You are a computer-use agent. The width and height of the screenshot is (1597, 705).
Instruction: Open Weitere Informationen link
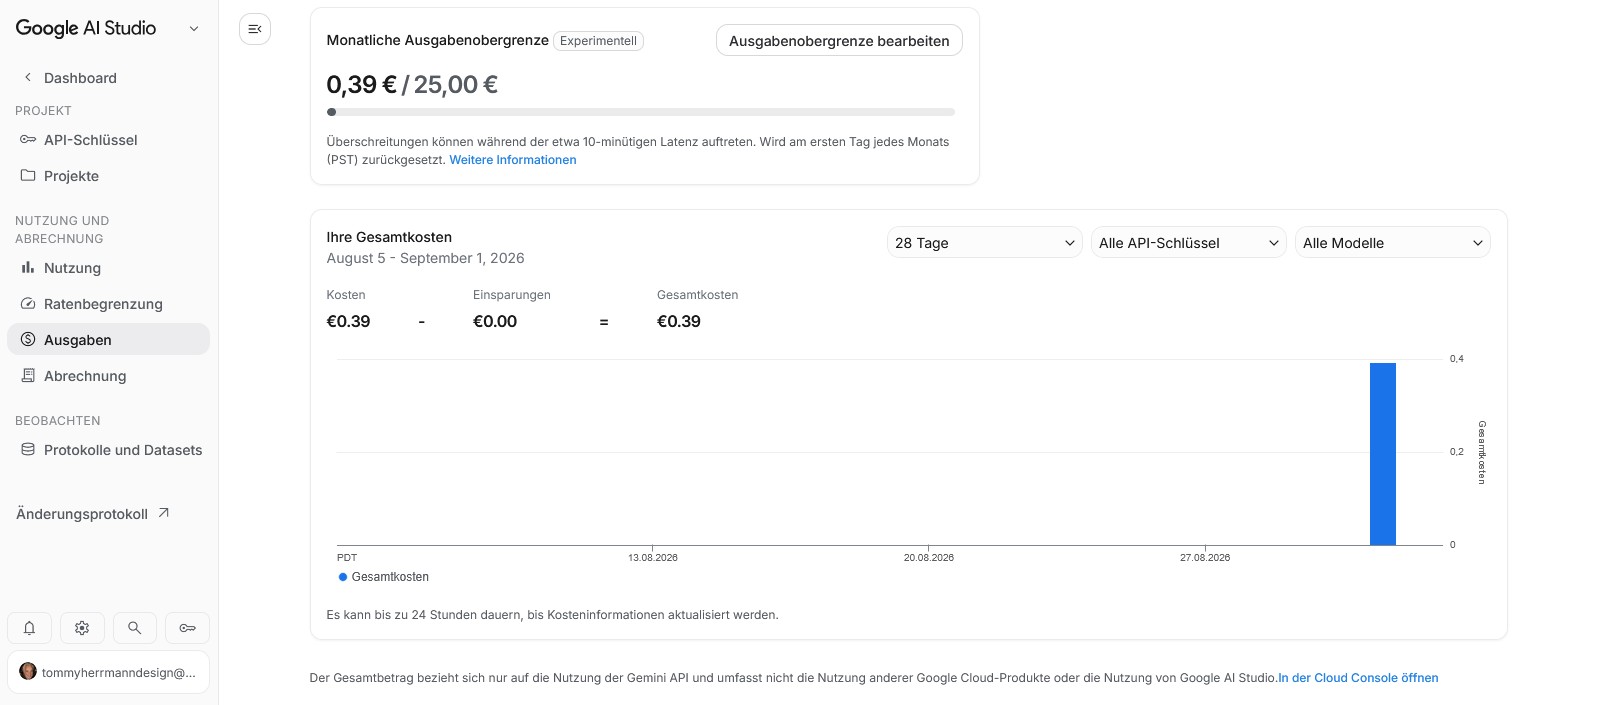tap(513, 160)
